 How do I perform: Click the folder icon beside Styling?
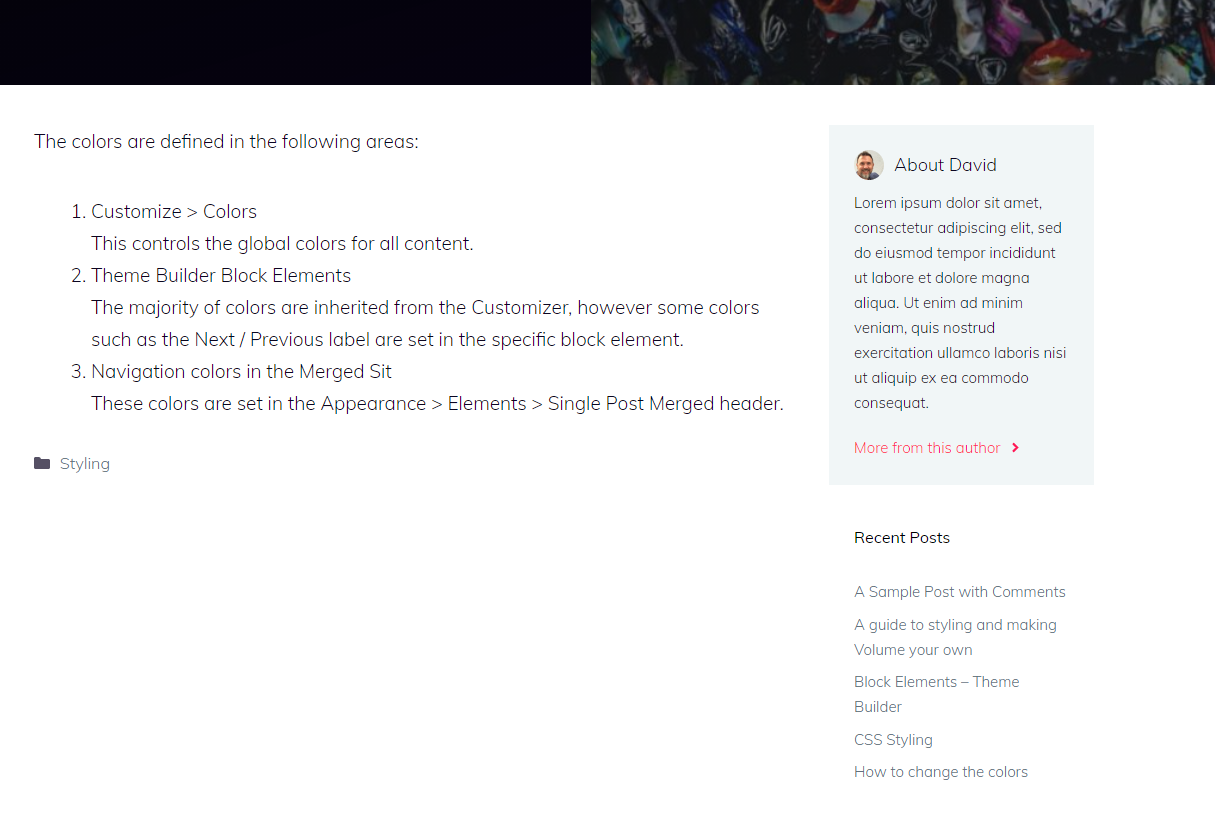42,463
